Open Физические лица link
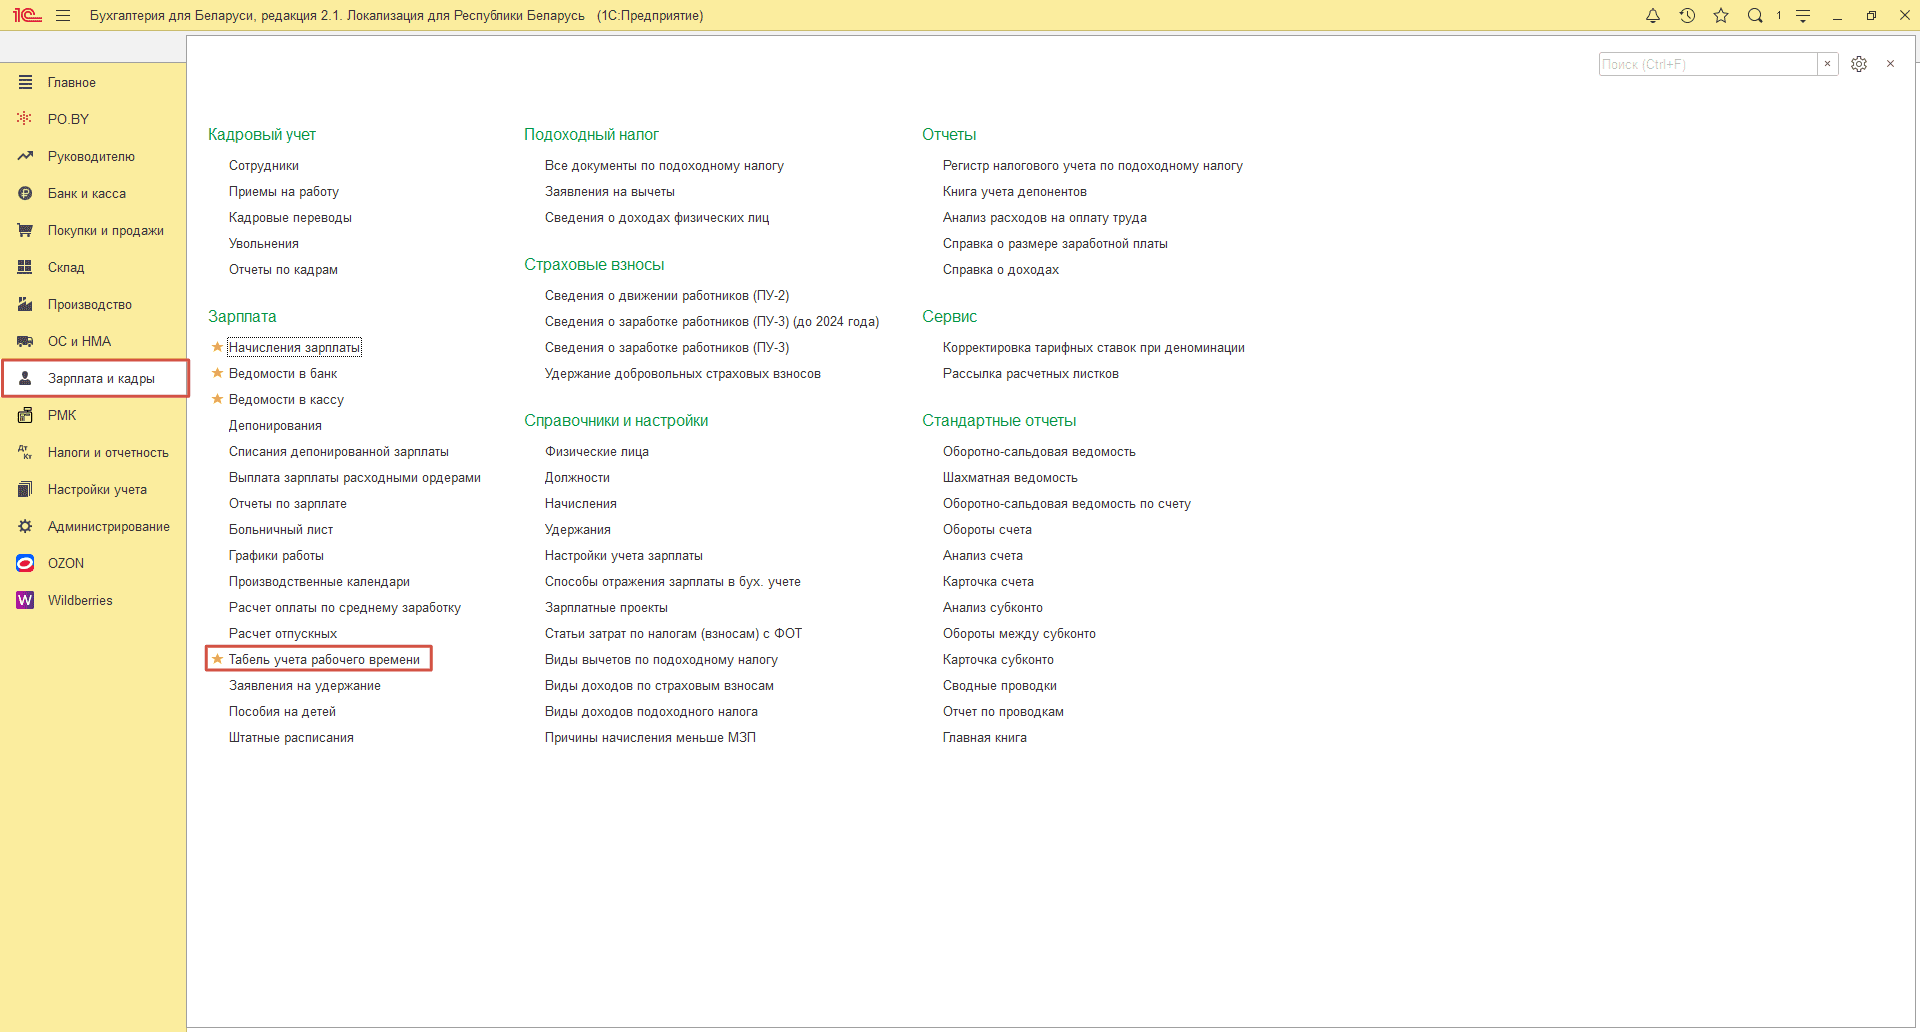 pos(597,451)
